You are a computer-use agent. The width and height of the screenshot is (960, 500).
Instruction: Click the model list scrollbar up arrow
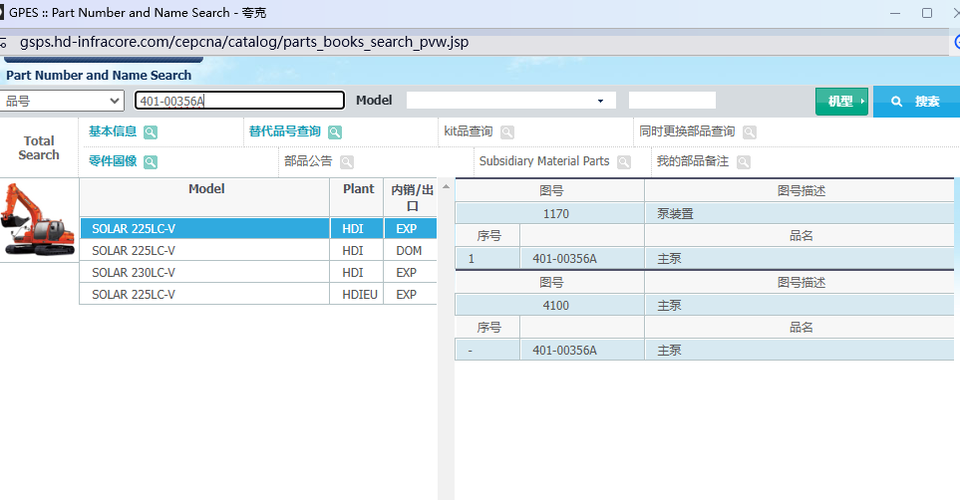click(446, 187)
